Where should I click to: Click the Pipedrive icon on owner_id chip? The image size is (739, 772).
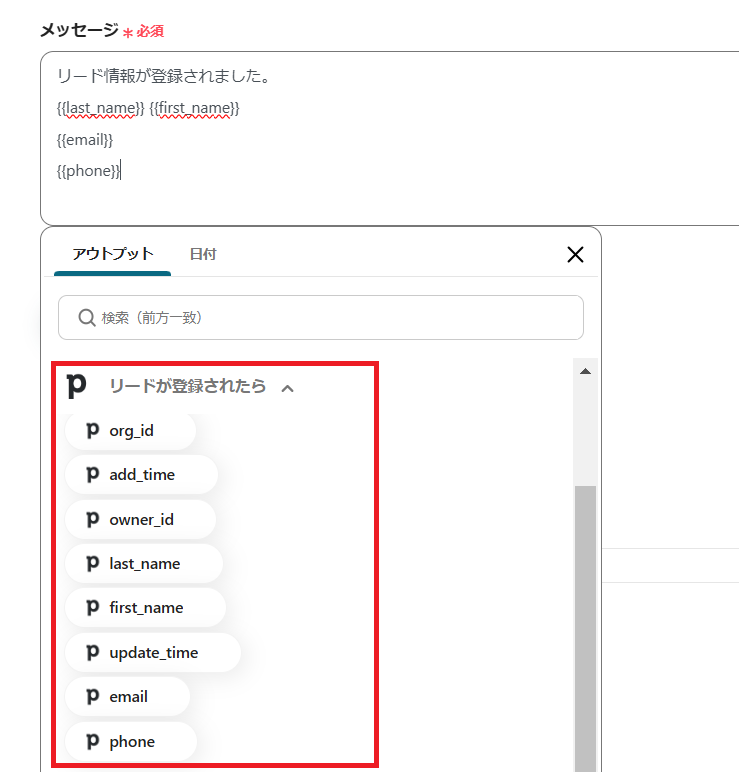tap(93, 519)
